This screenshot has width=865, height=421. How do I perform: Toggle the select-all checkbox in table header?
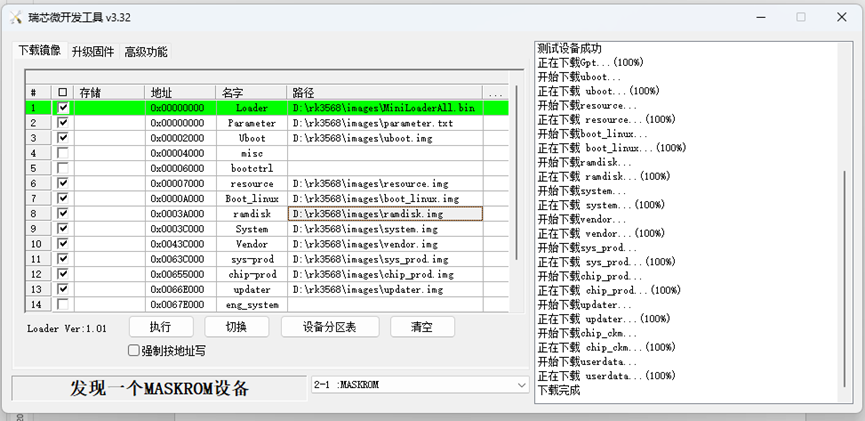[x=63, y=92]
